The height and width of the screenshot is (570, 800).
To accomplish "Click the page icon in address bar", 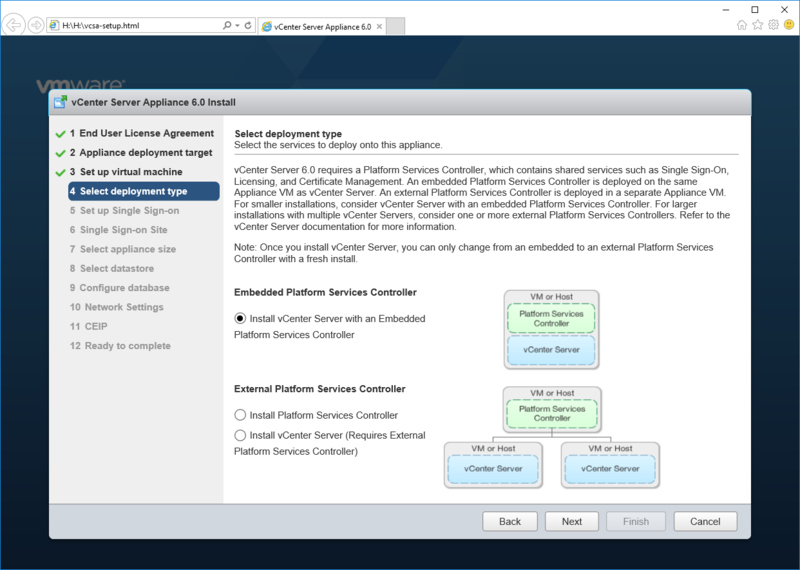I will [54, 25].
